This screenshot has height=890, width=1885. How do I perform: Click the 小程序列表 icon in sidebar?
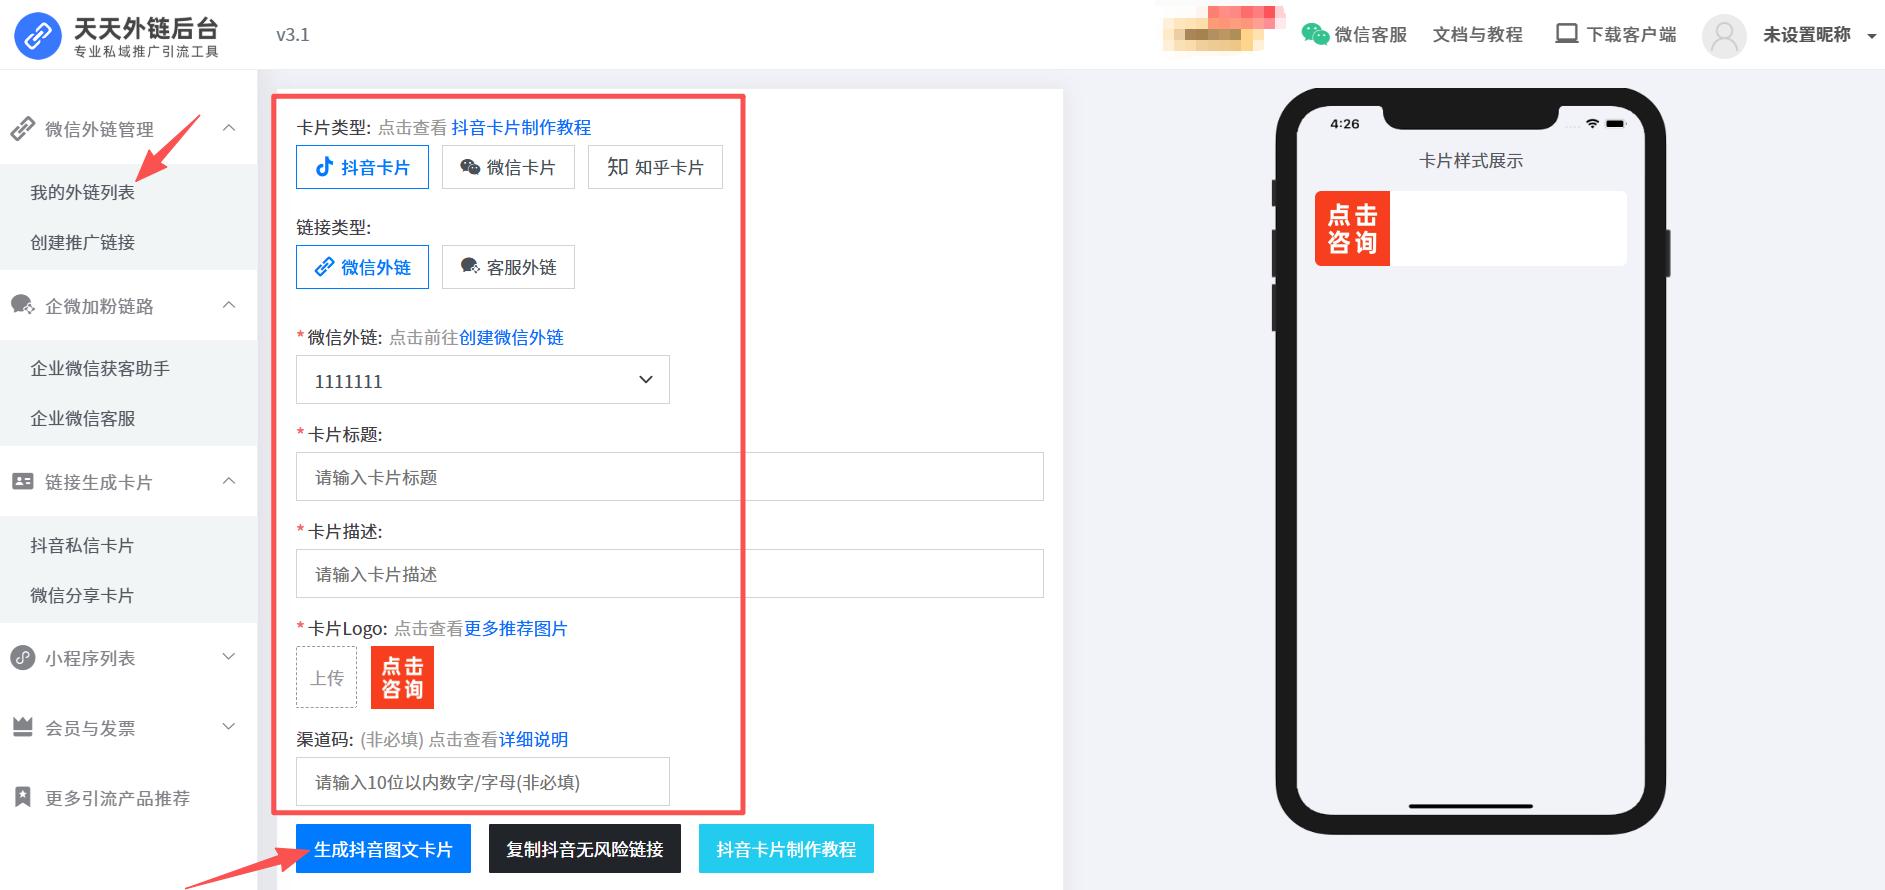click(x=22, y=658)
